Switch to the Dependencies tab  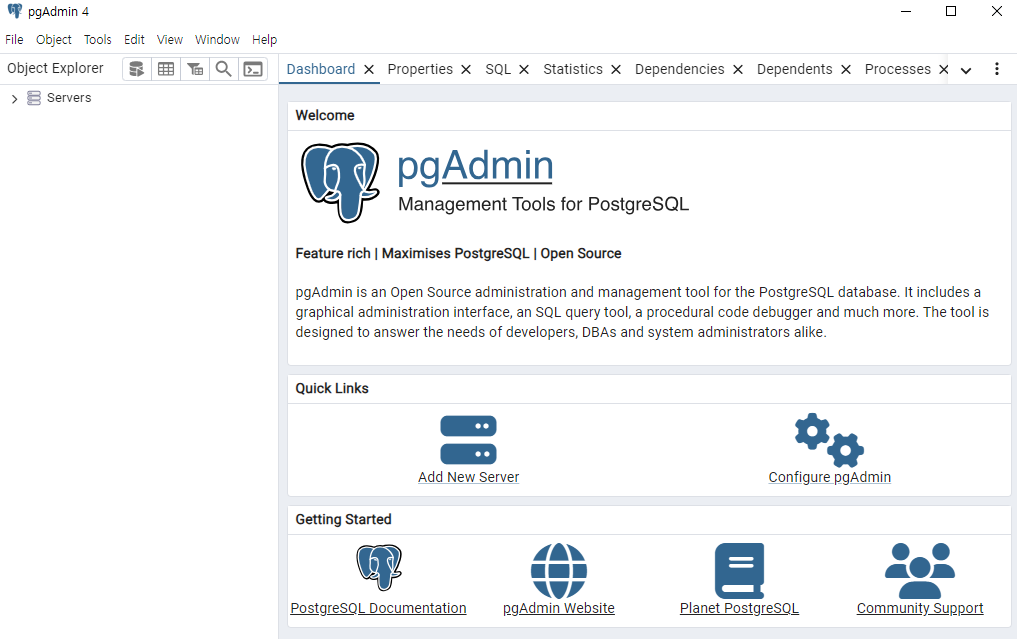[679, 69]
